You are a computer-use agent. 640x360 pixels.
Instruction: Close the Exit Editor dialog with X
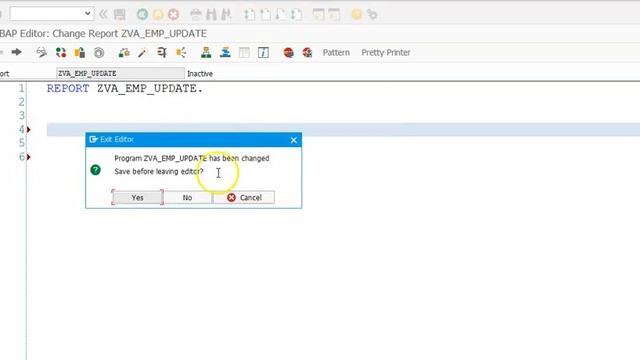click(x=293, y=140)
